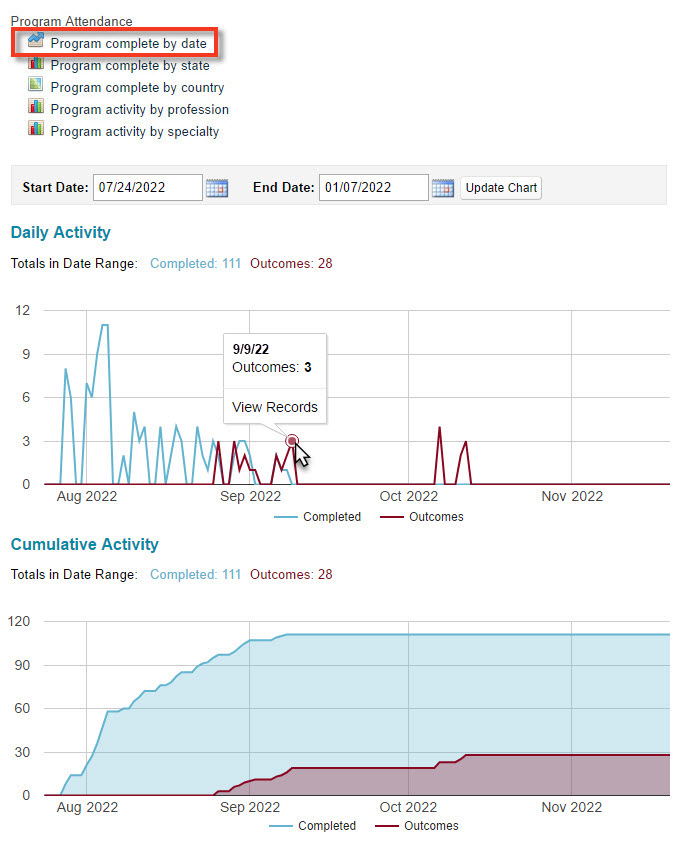Toggle Completed series in Cumulative Activity legend

tap(313, 826)
